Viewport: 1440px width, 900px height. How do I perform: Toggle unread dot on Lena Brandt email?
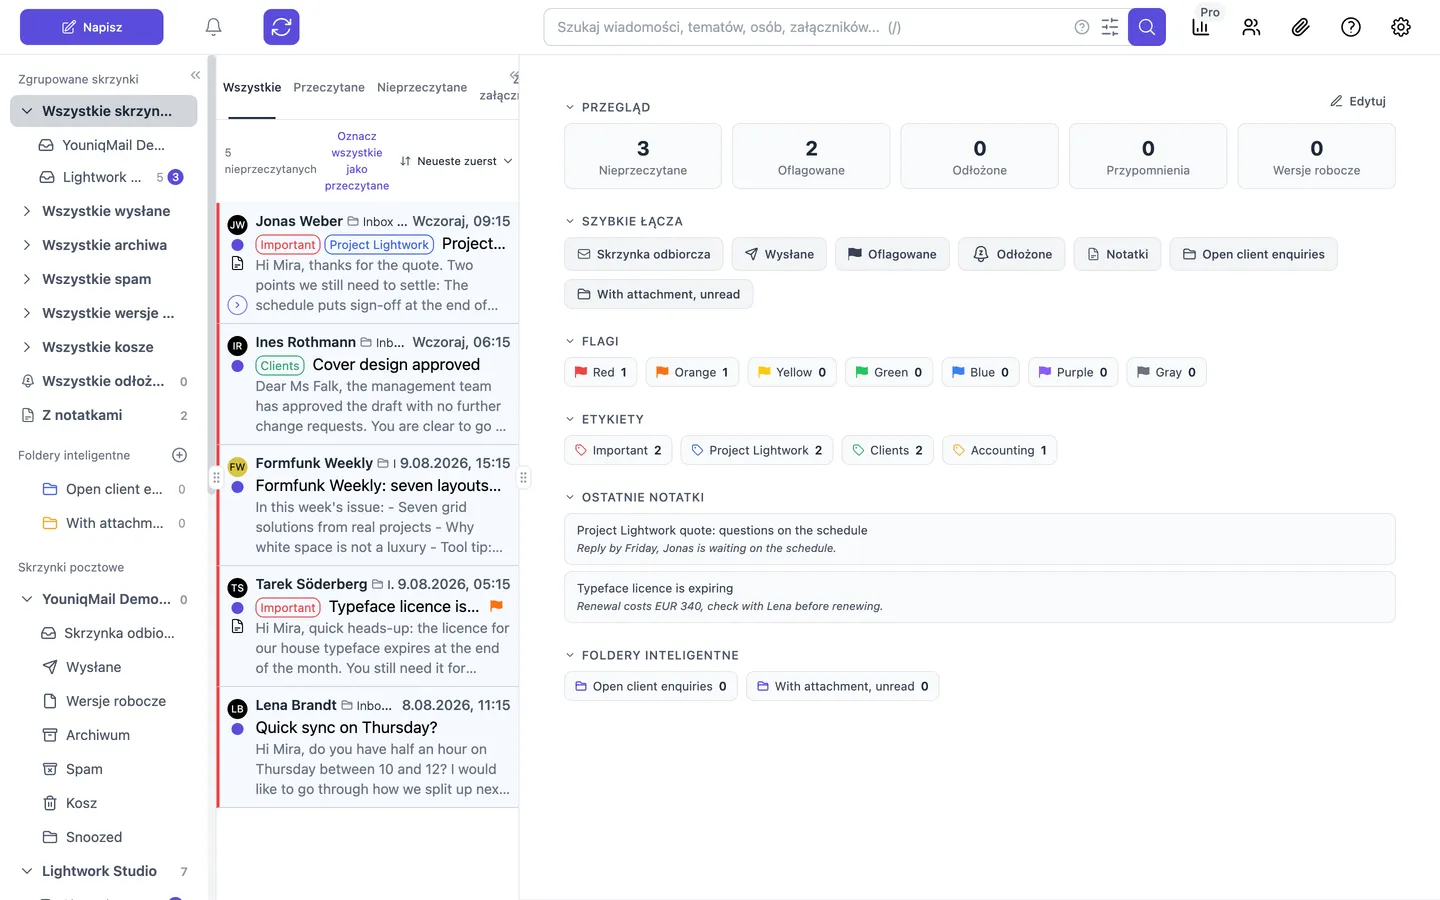coord(237,729)
